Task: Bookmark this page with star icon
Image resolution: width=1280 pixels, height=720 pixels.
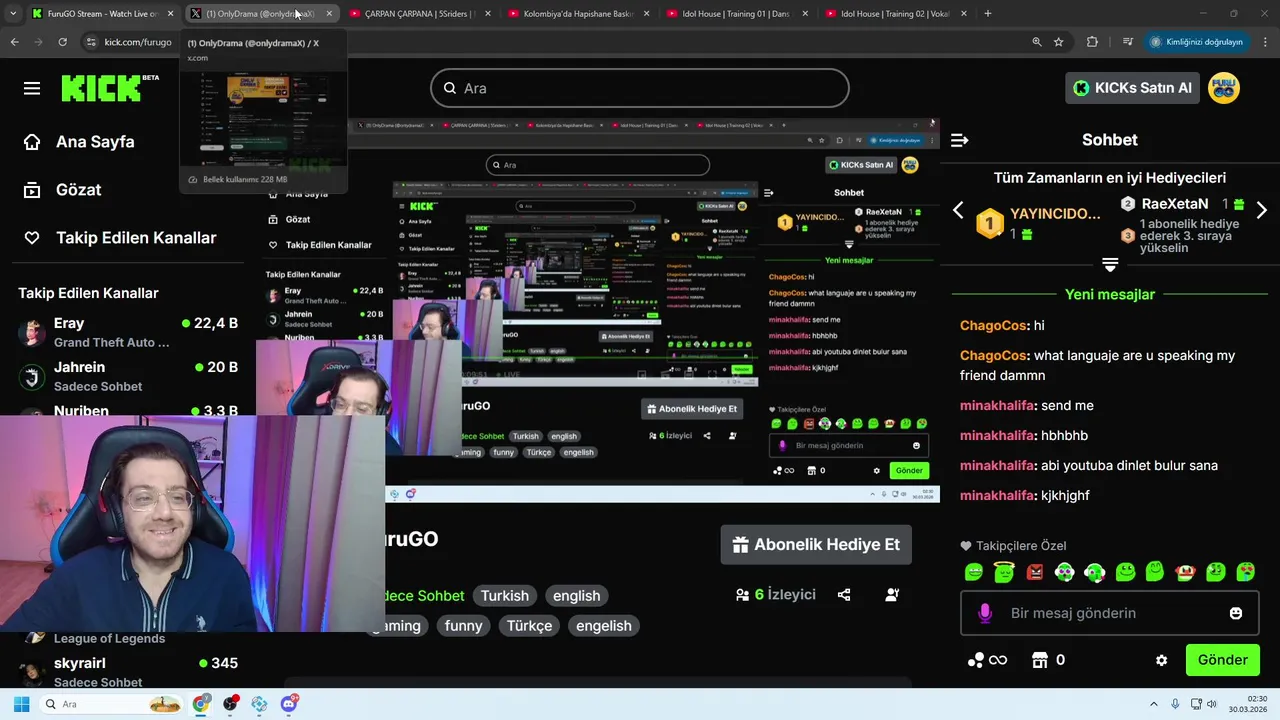Action: (1058, 42)
